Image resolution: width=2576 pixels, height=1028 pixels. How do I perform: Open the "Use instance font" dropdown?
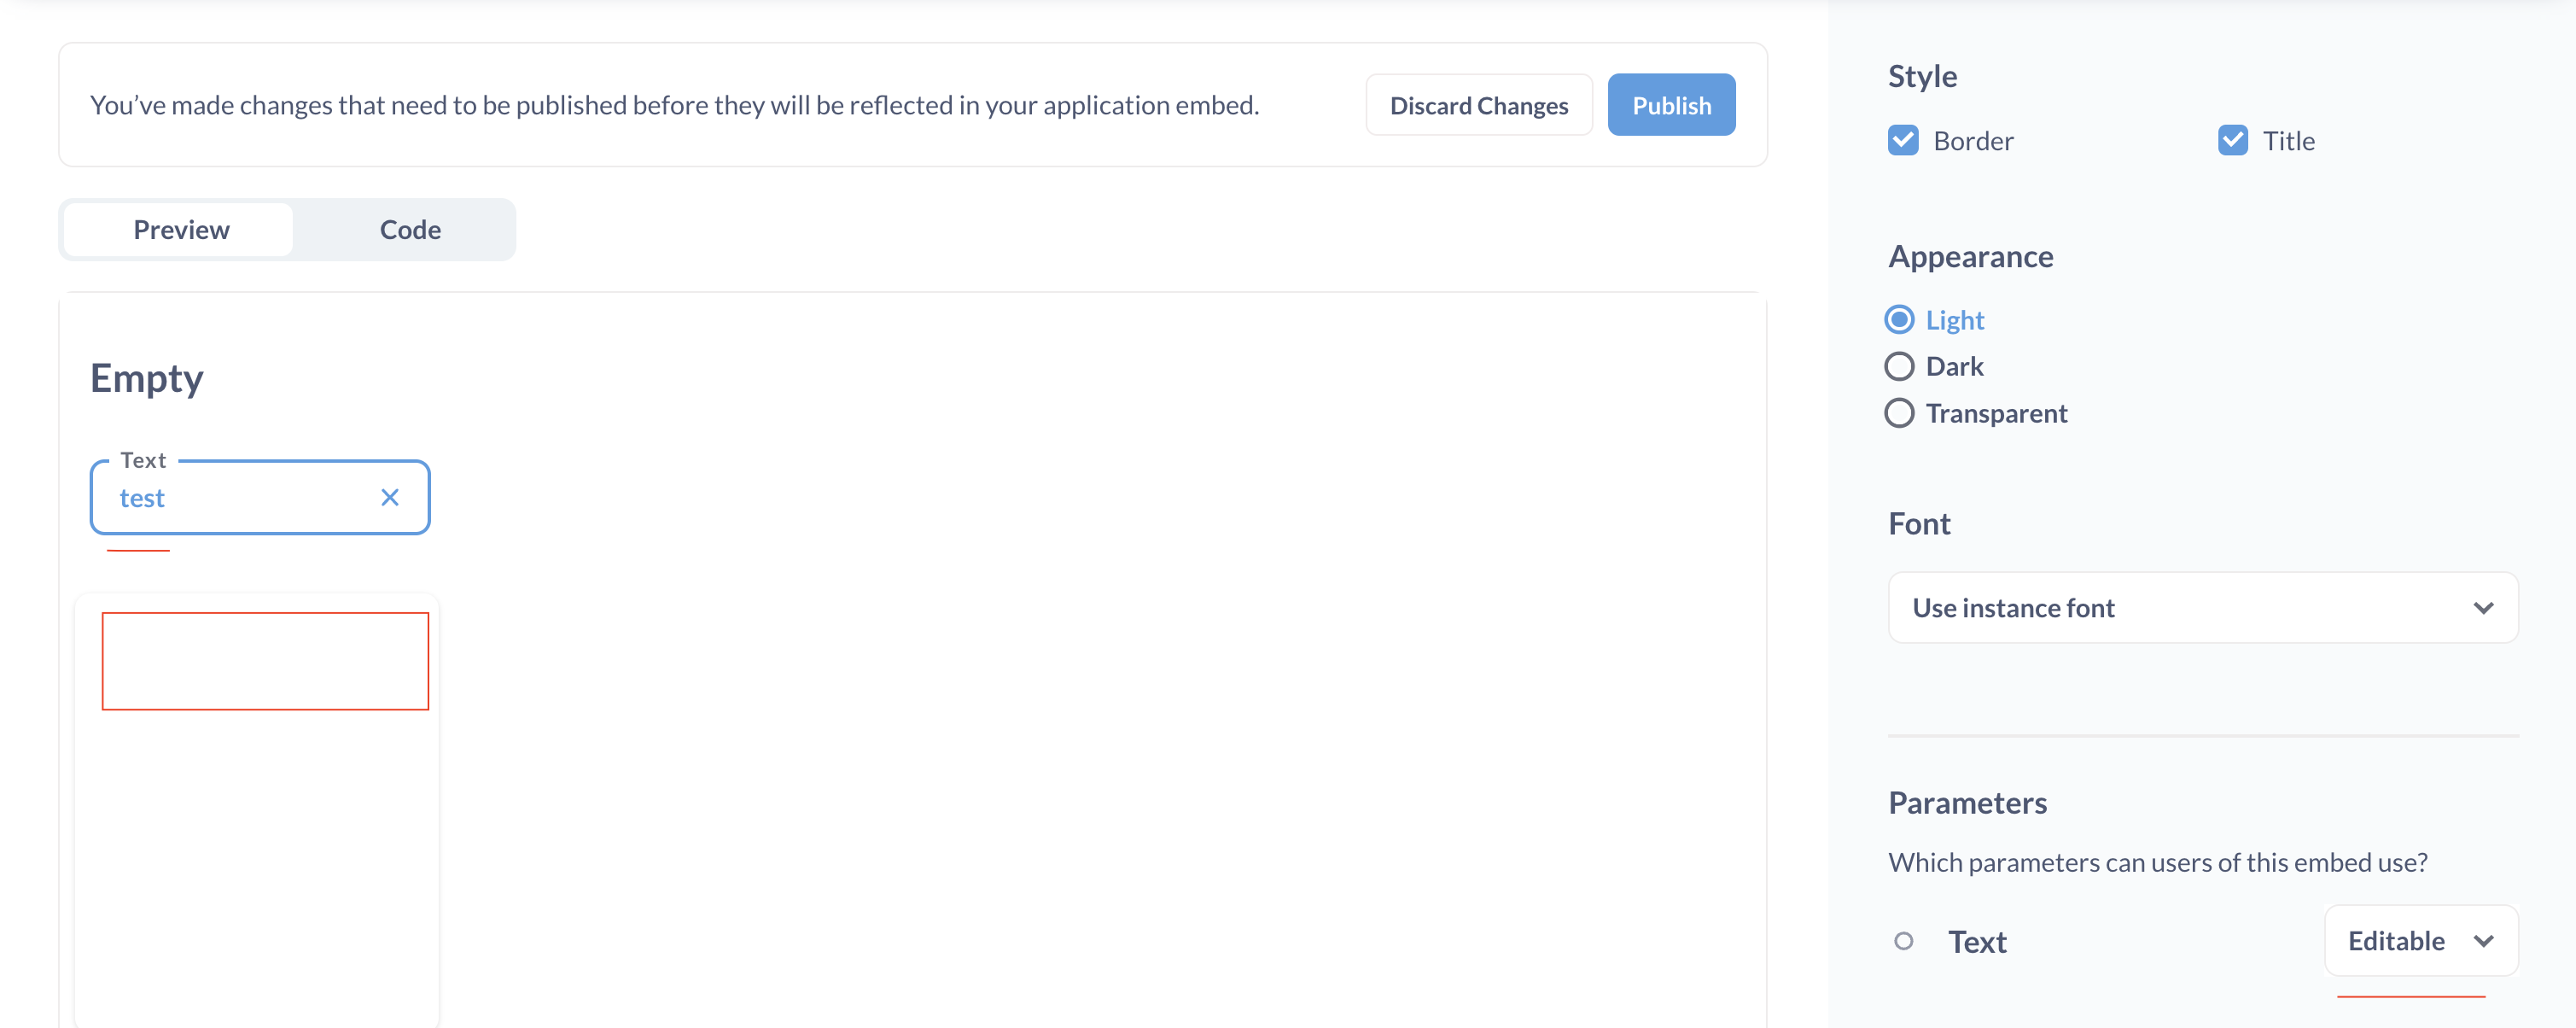2200,607
